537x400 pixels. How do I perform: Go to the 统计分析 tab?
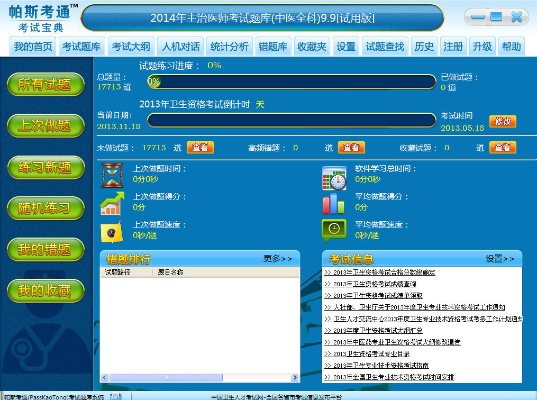pyautogui.click(x=229, y=46)
